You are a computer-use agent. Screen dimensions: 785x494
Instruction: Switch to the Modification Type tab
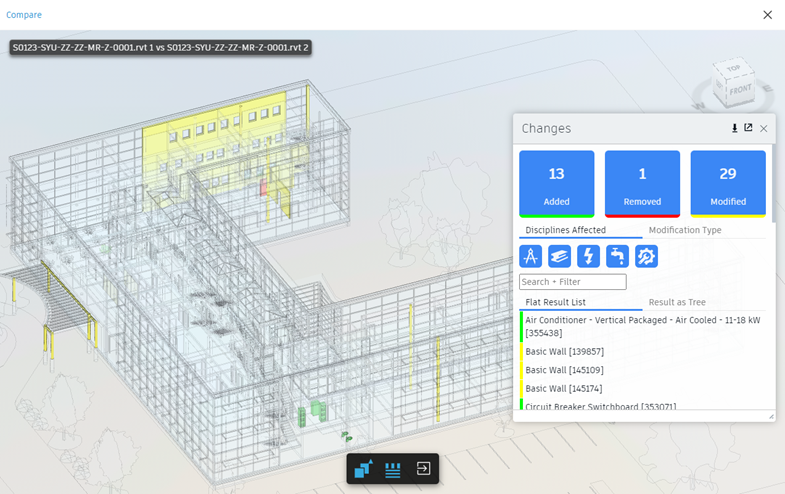685,230
